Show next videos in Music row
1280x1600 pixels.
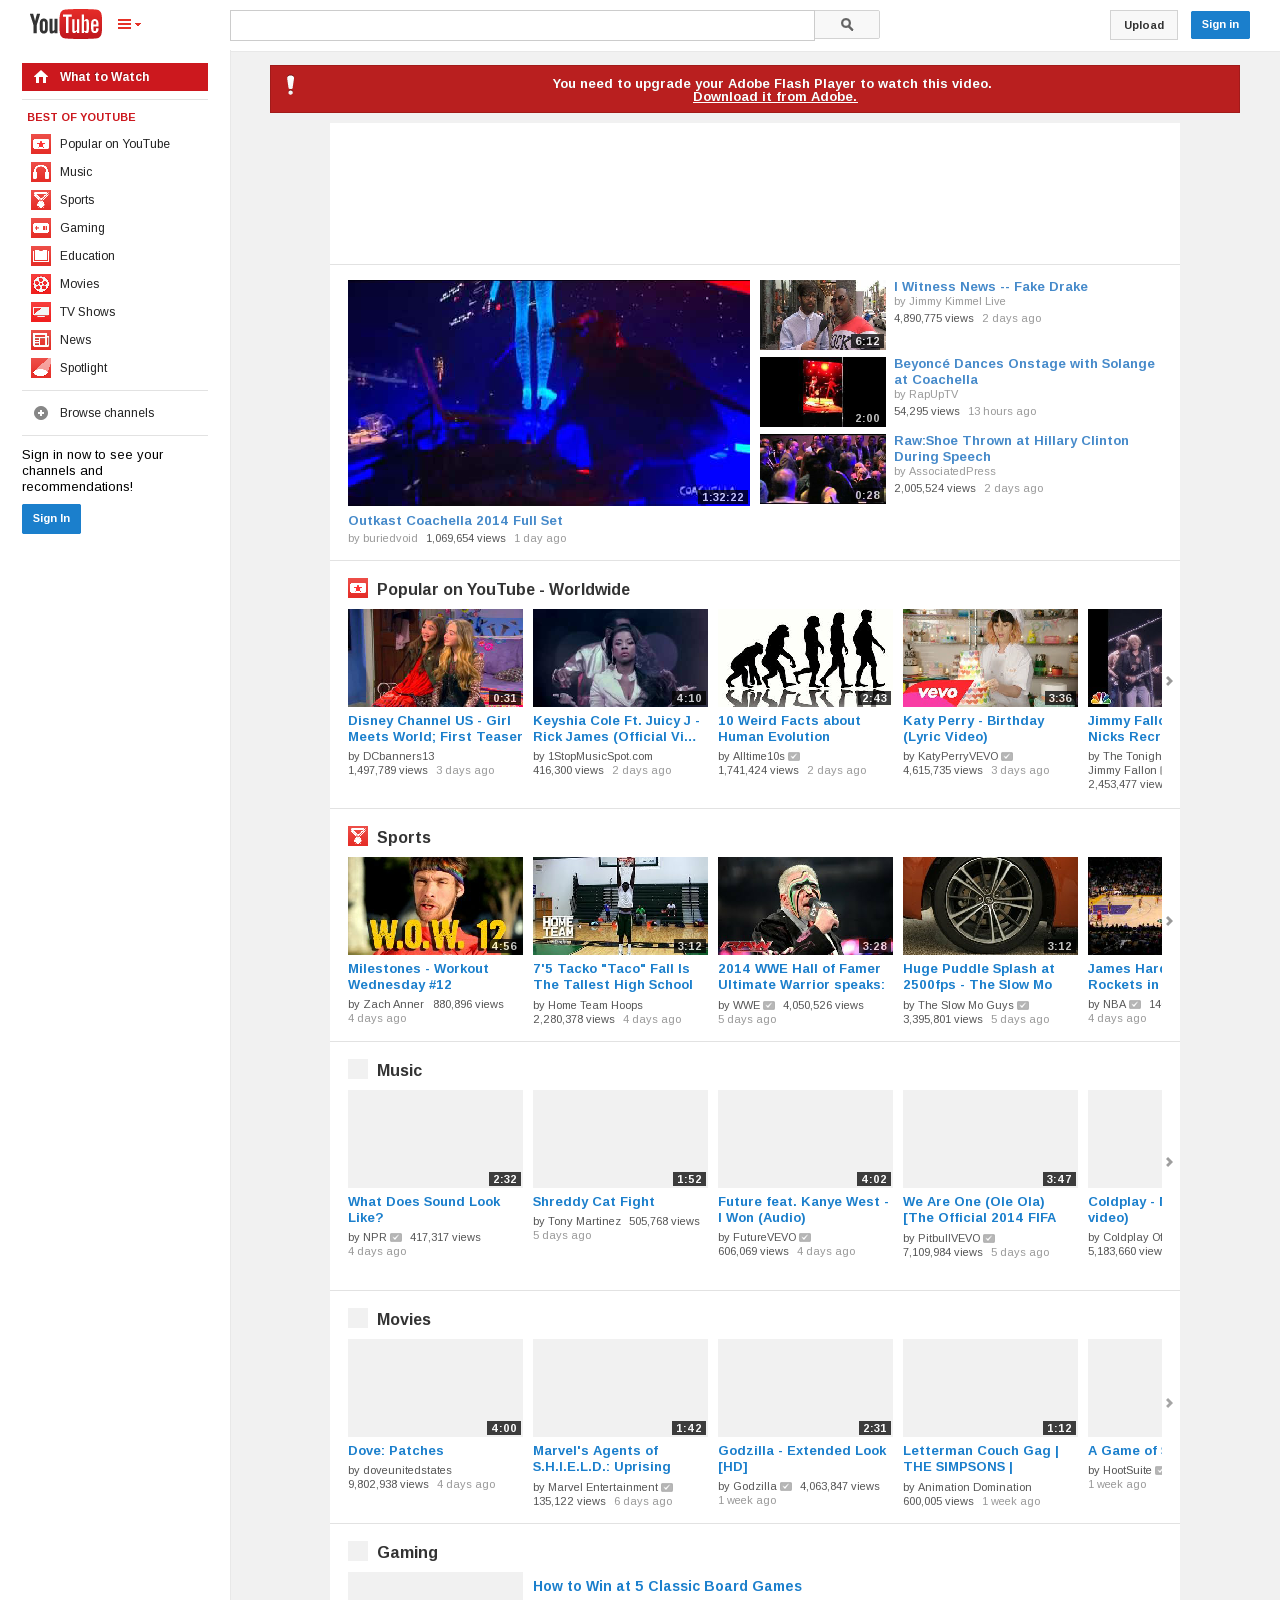point(1169,1162)
